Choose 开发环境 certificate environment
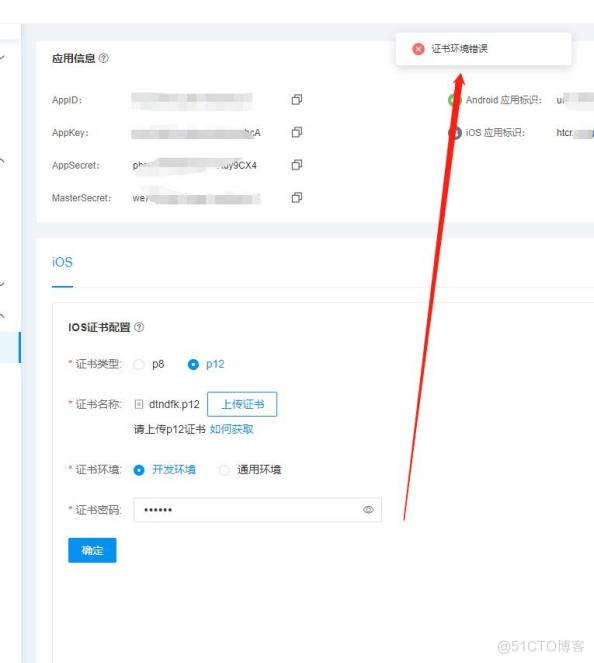 139,470
